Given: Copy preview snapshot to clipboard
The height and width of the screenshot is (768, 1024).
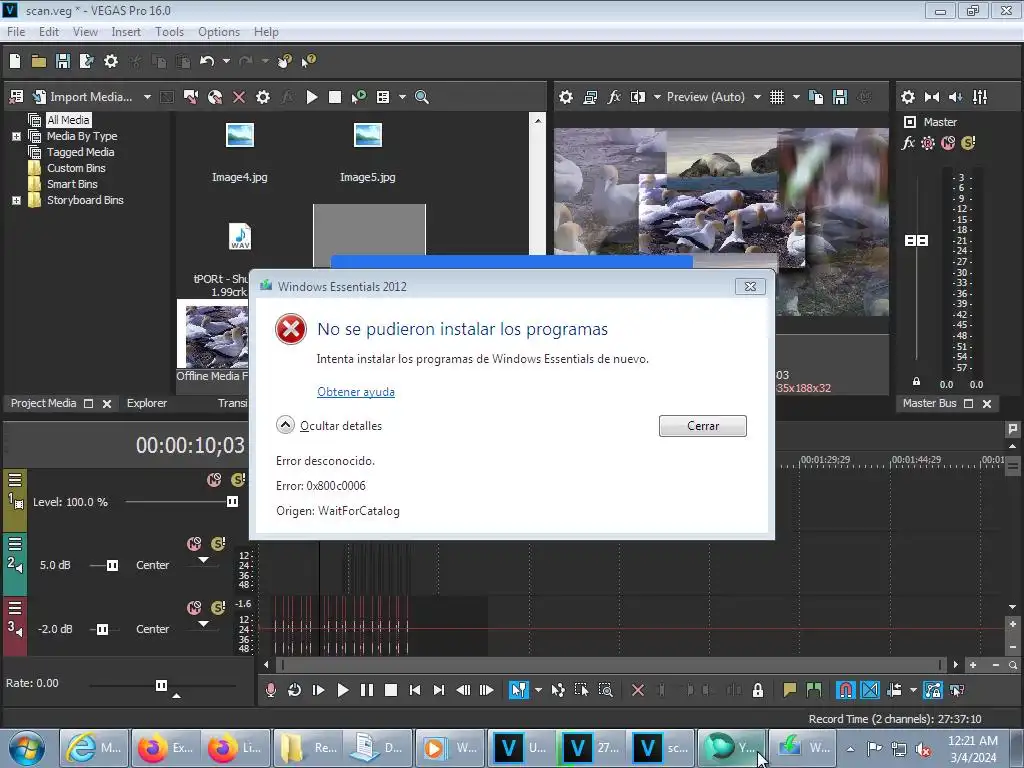Looking at the screenshot, I should coord(816,97).
